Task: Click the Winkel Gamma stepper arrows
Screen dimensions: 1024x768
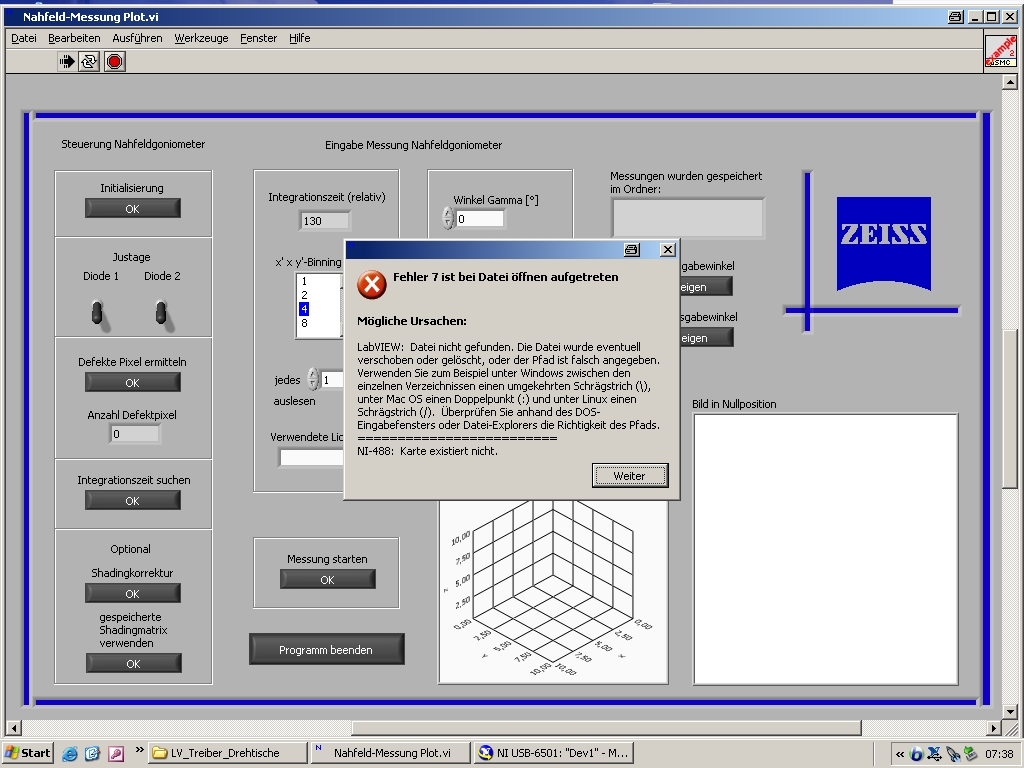Action: coord(448,218)
